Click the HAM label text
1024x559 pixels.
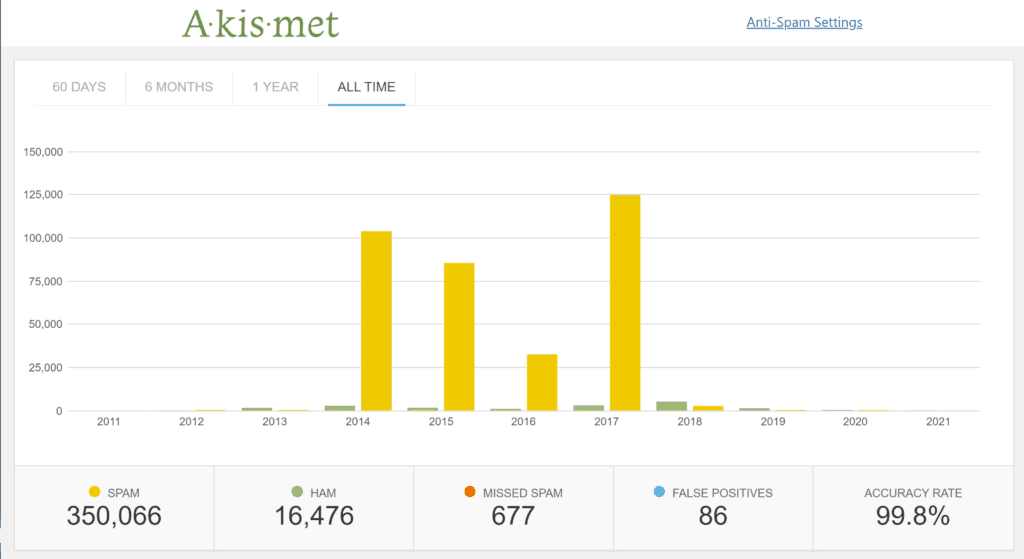tap(323, 493)
